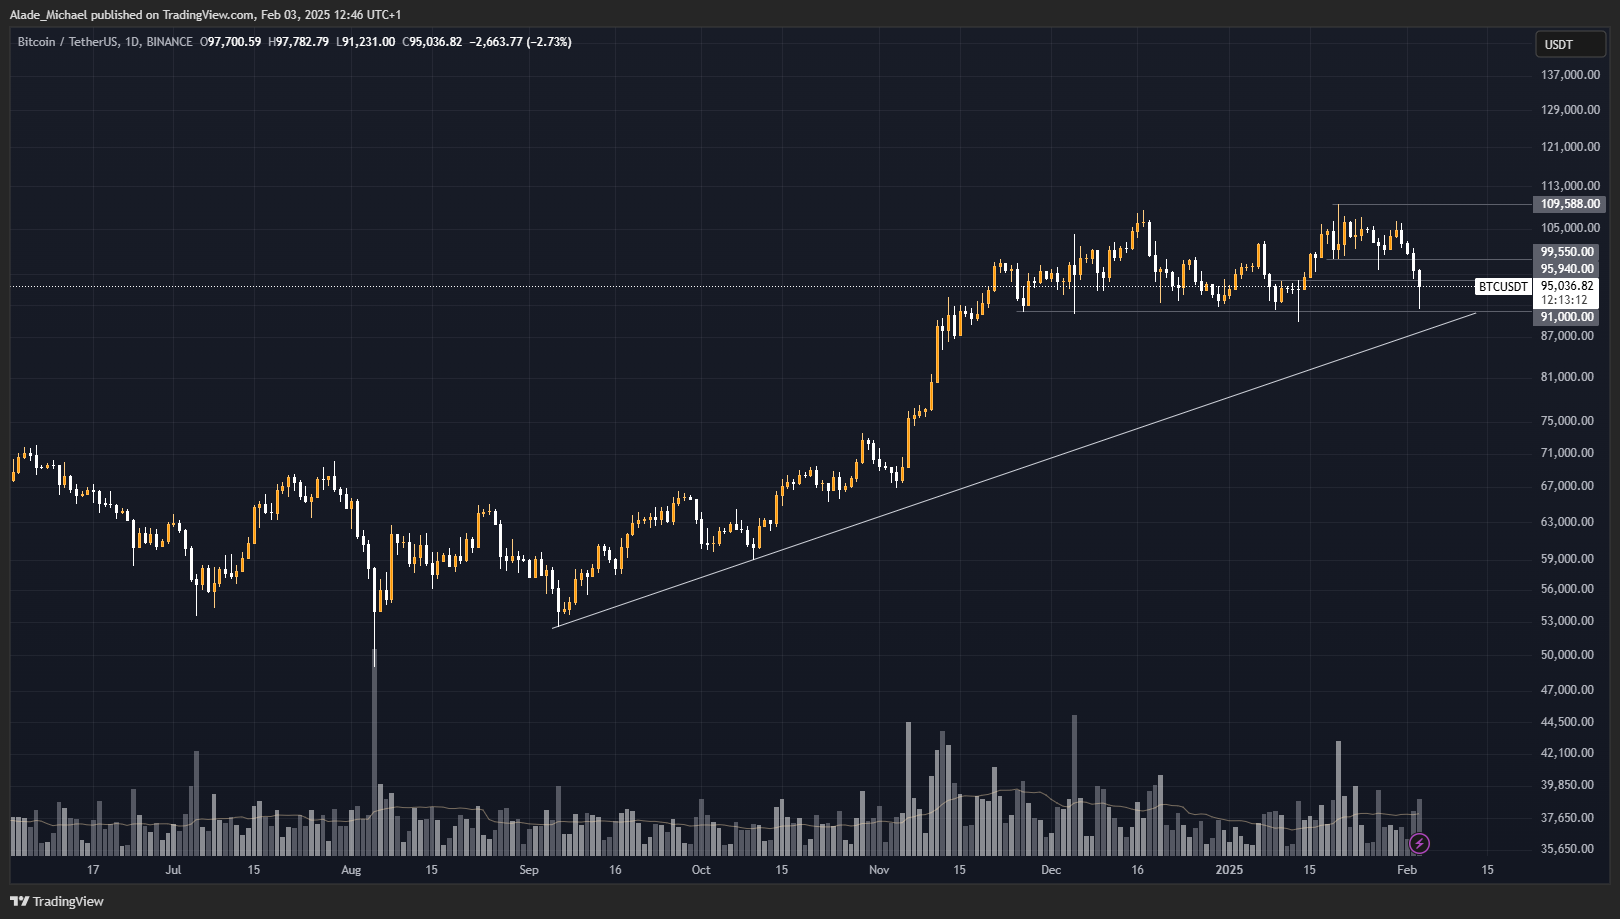
Task: Select the 99,550.00 price level label
Action: (x=1566, y=252)
